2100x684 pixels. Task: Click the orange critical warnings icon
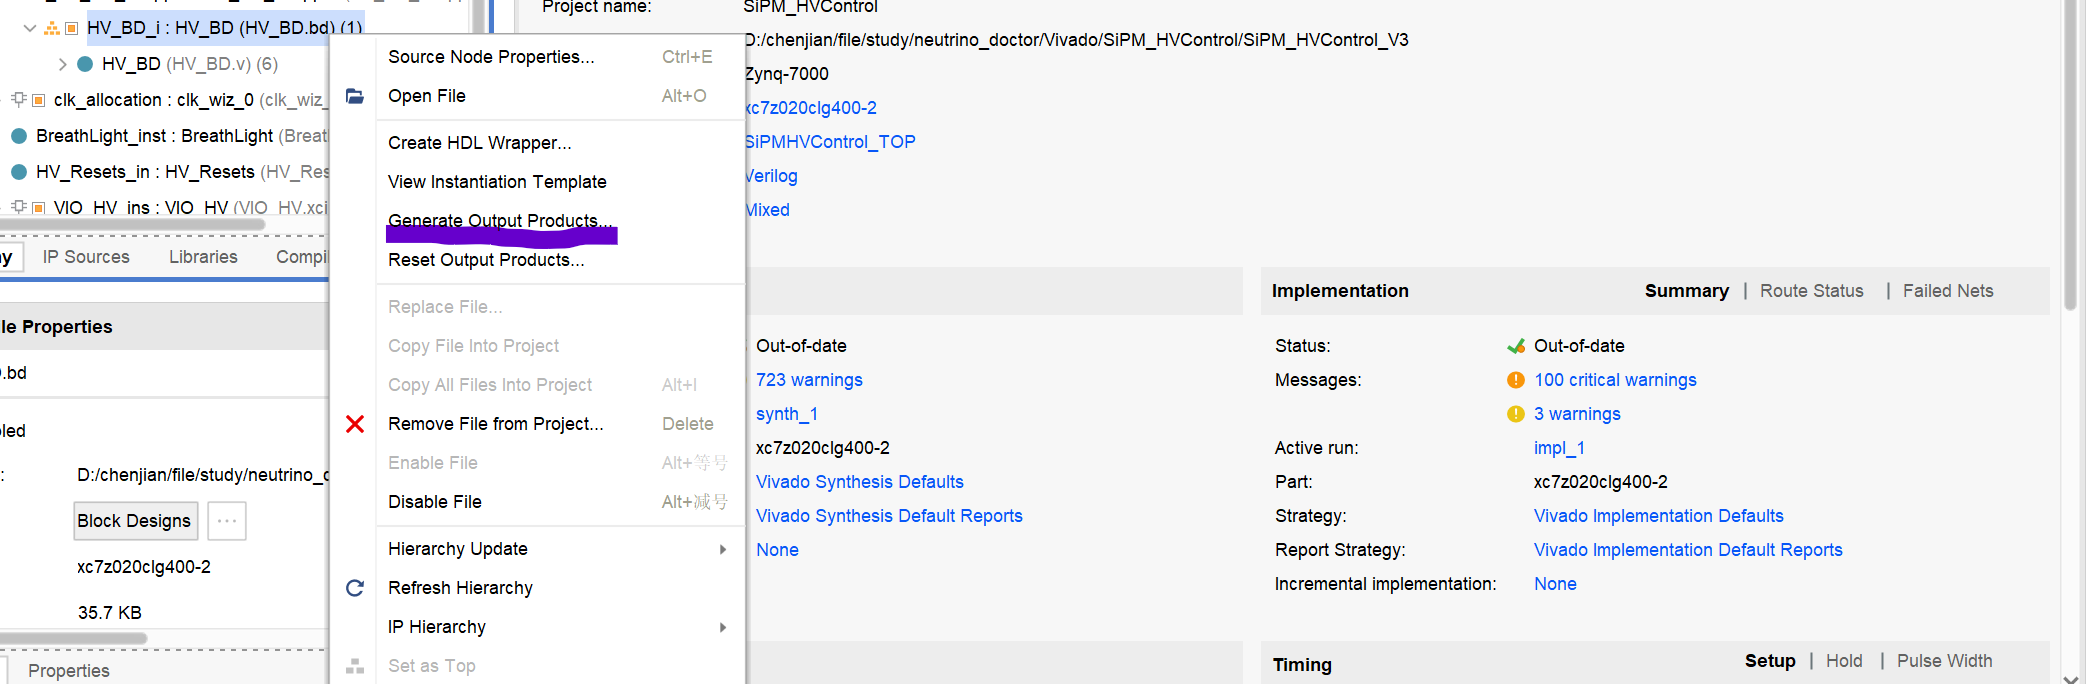tap(1516, 380)
